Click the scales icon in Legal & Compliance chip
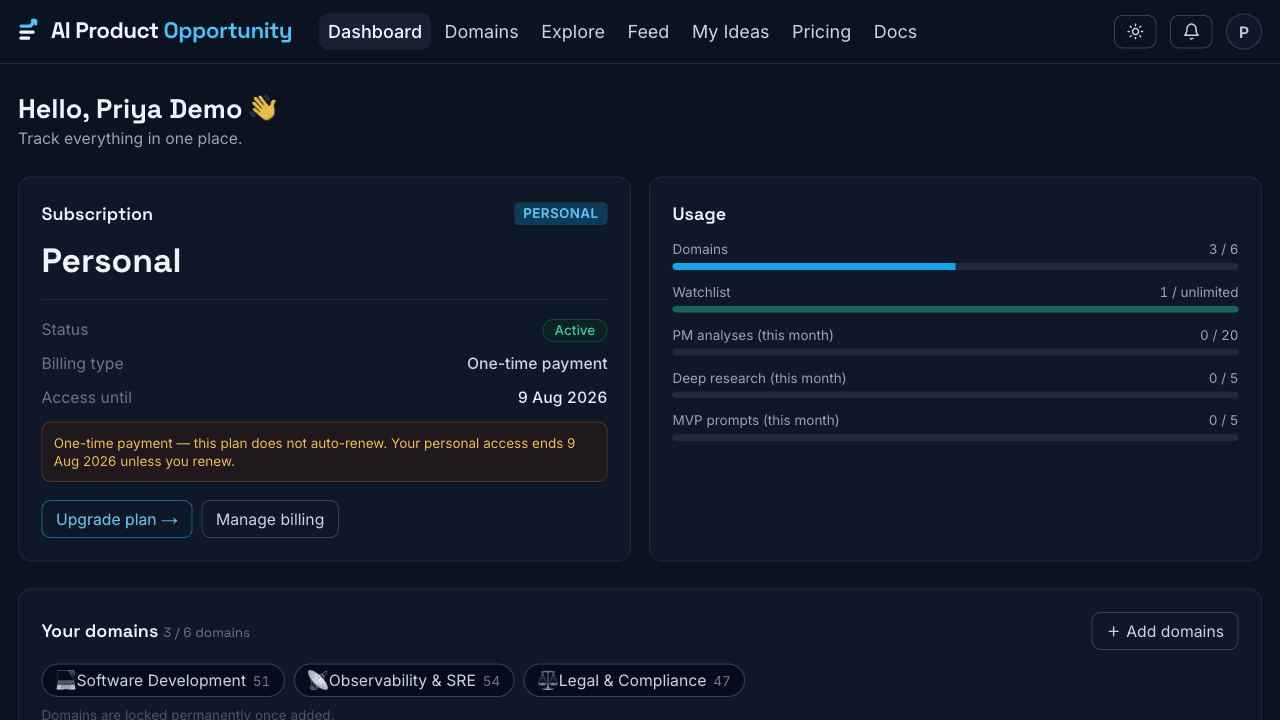The height and width of the screenshot is (720, 1280). (548, 681)
